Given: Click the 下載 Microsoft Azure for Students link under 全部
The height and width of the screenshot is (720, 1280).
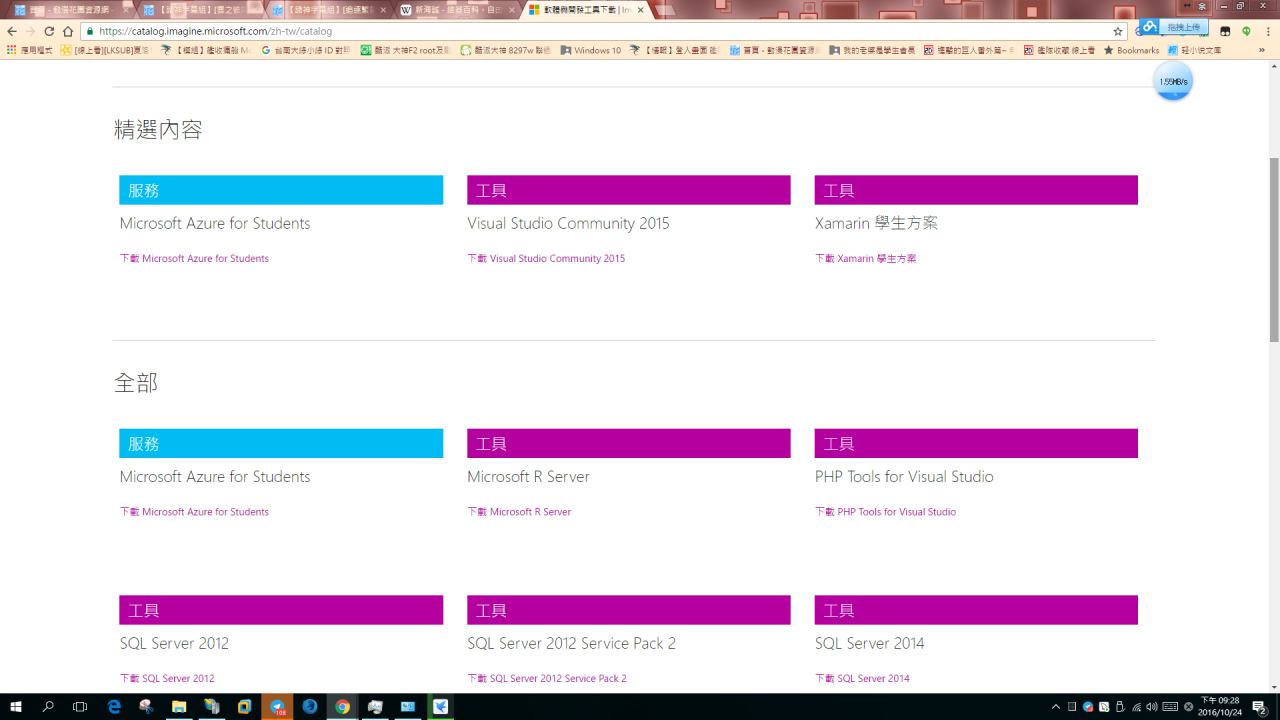Looking at the screenshot, I should (x=194, y=512).
